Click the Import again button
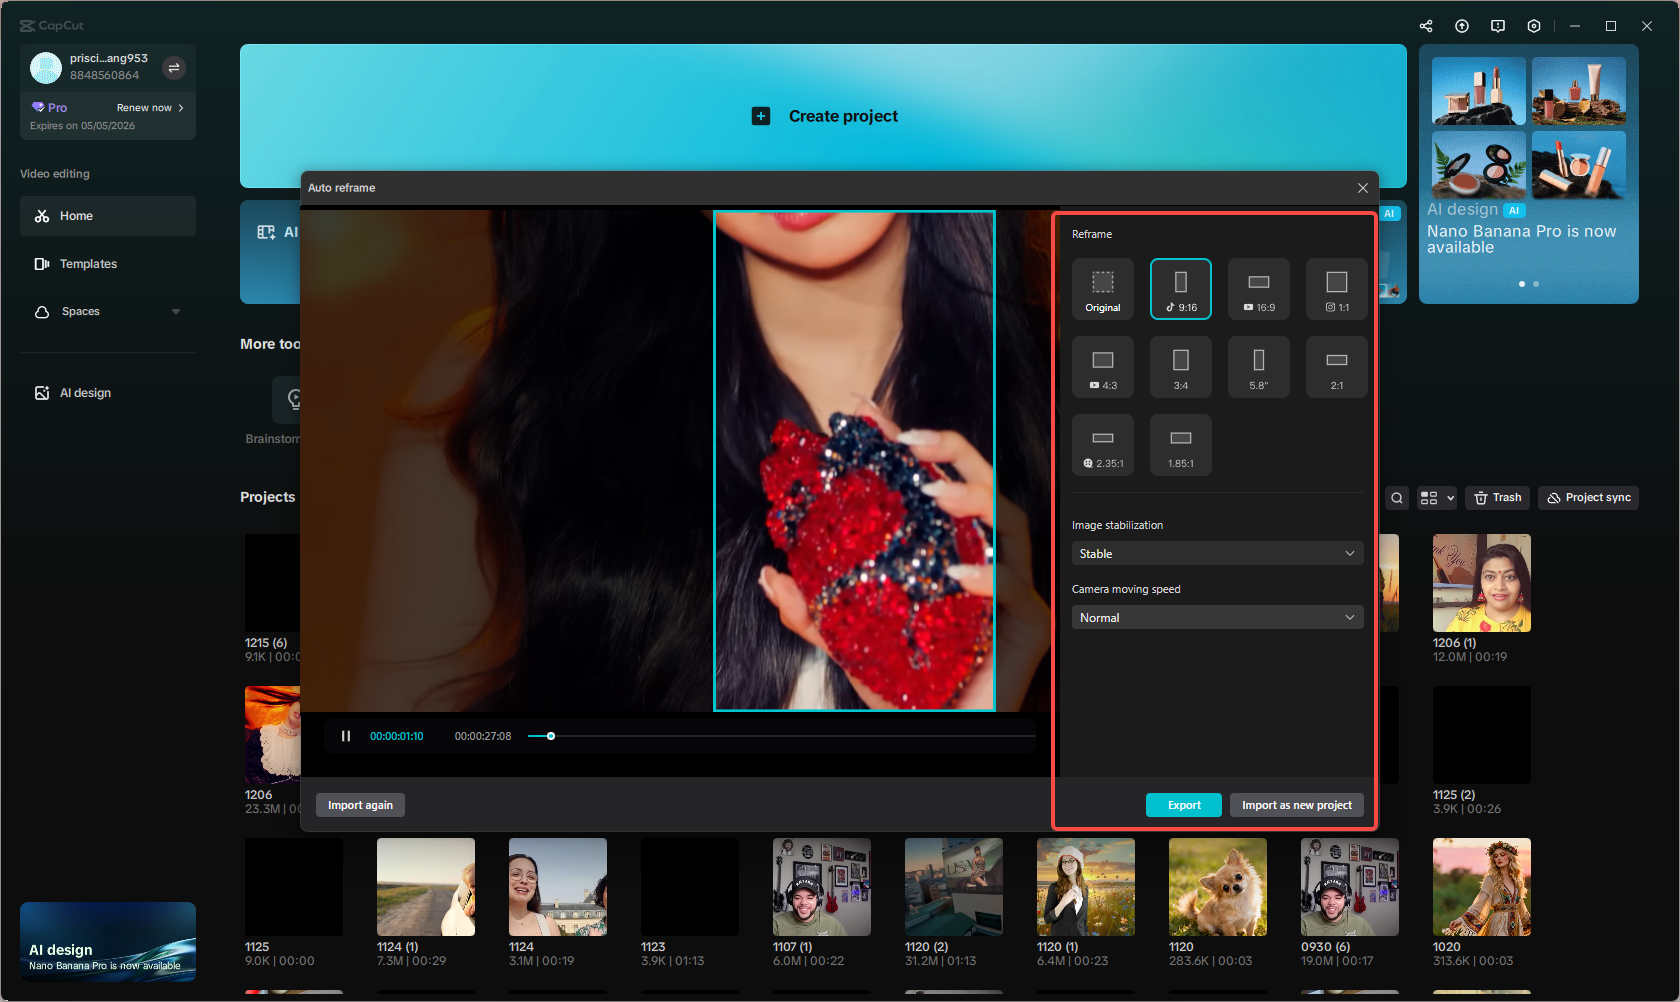 tap(360, 805)
